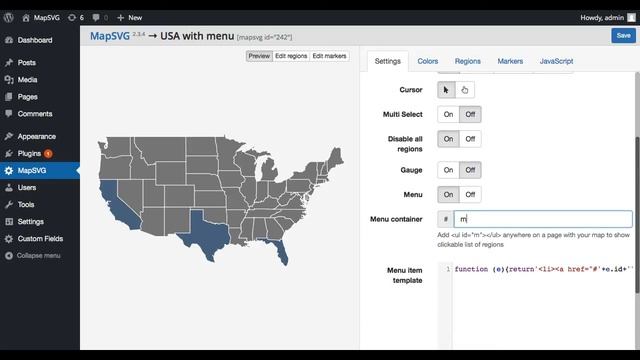640x360 pixels.
Task: Click the Custom Fields gear icon
Action: (9, 239)
